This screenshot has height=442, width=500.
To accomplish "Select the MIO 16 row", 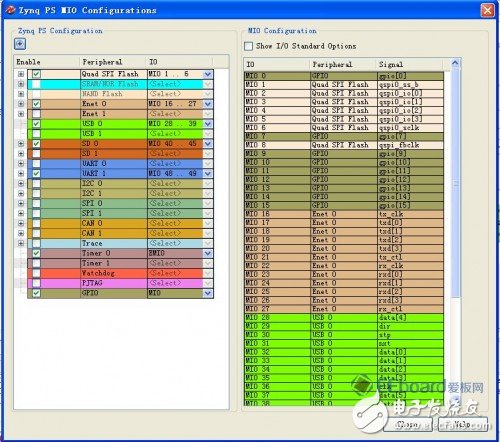I will click(344, 214).
